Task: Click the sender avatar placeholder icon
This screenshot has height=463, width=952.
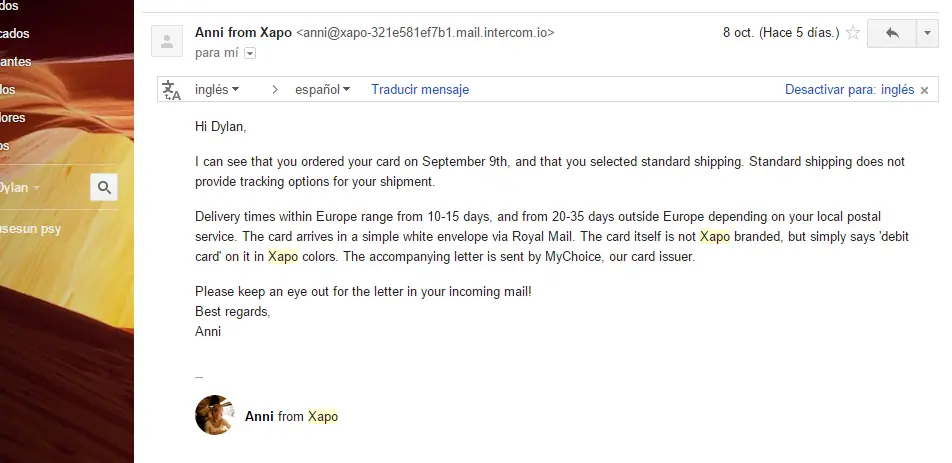Action: click(167, 41)
